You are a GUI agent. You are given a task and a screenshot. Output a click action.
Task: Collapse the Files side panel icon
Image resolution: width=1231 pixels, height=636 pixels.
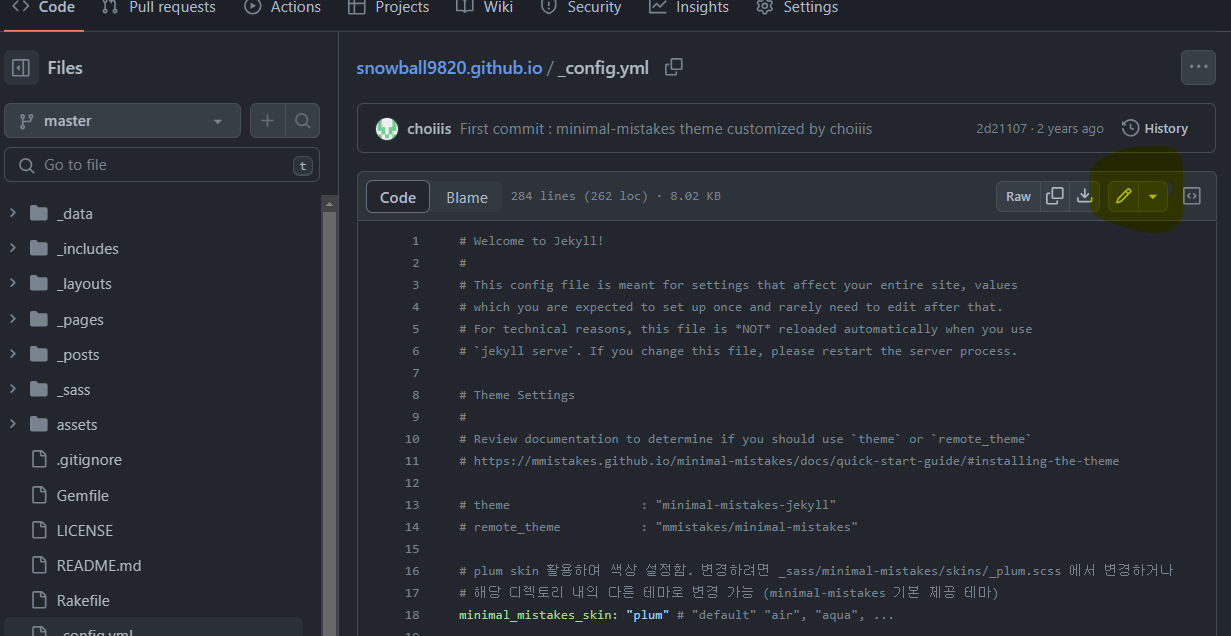(x=21, y=68)
